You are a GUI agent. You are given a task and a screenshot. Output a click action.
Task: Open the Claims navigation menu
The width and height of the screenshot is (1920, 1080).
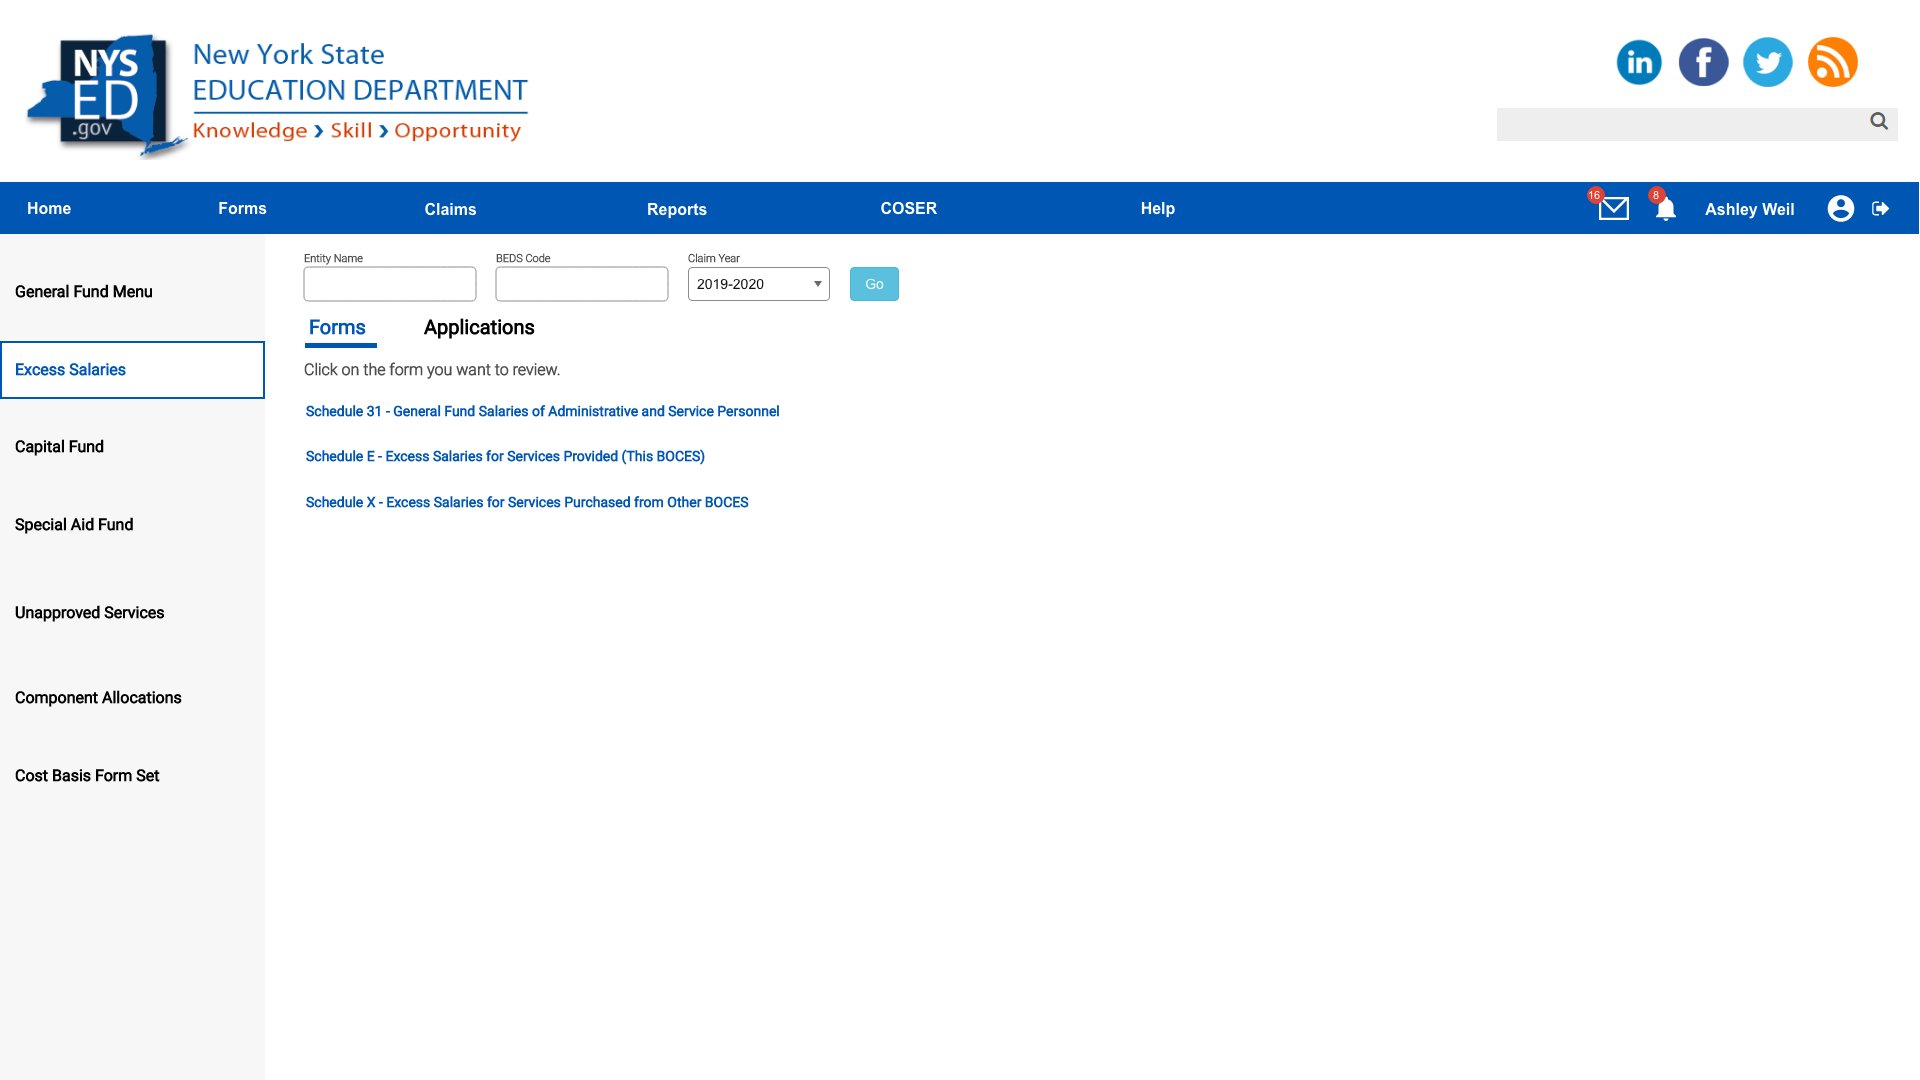click(450, 209)
